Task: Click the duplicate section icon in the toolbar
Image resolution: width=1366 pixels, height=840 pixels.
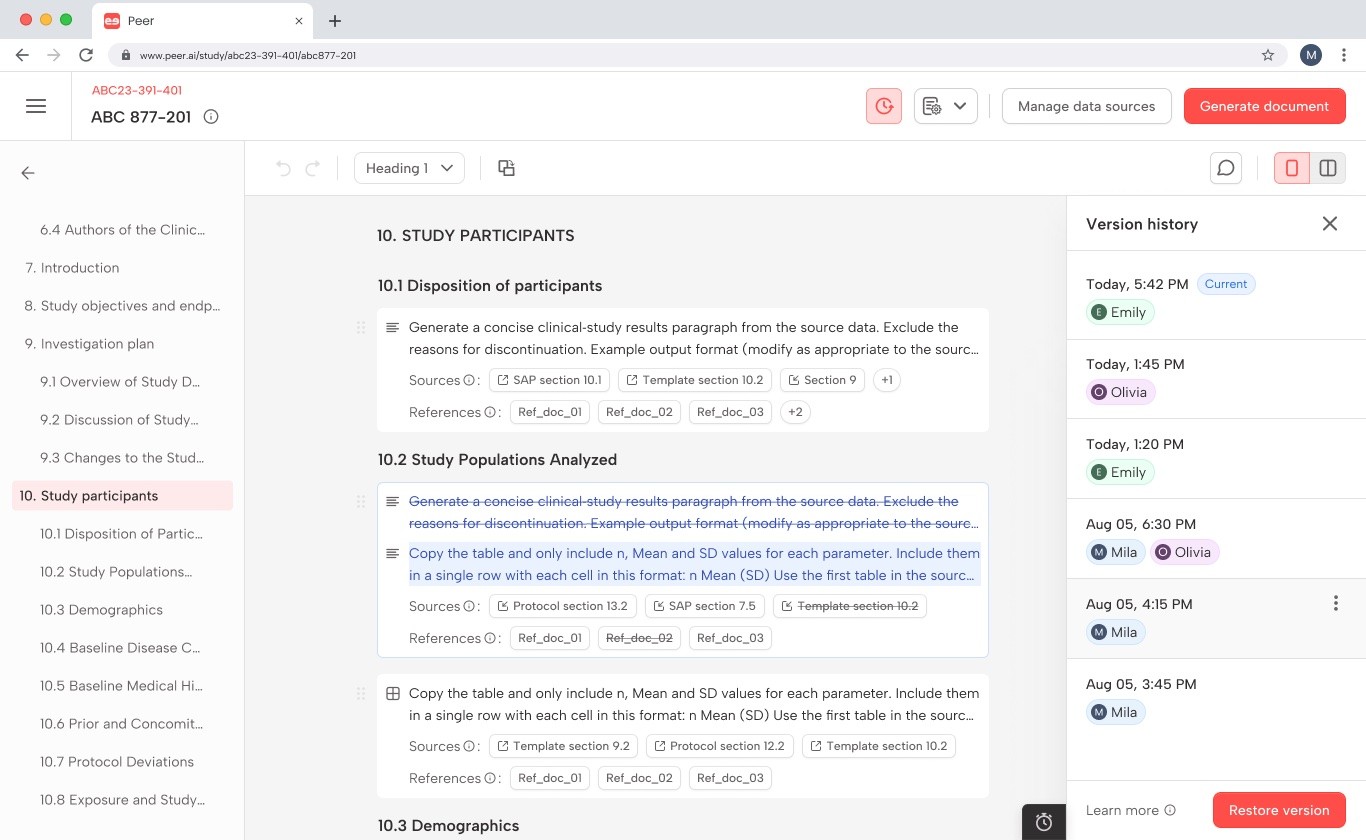Action: pyautogui.click(x=506, y=168)
